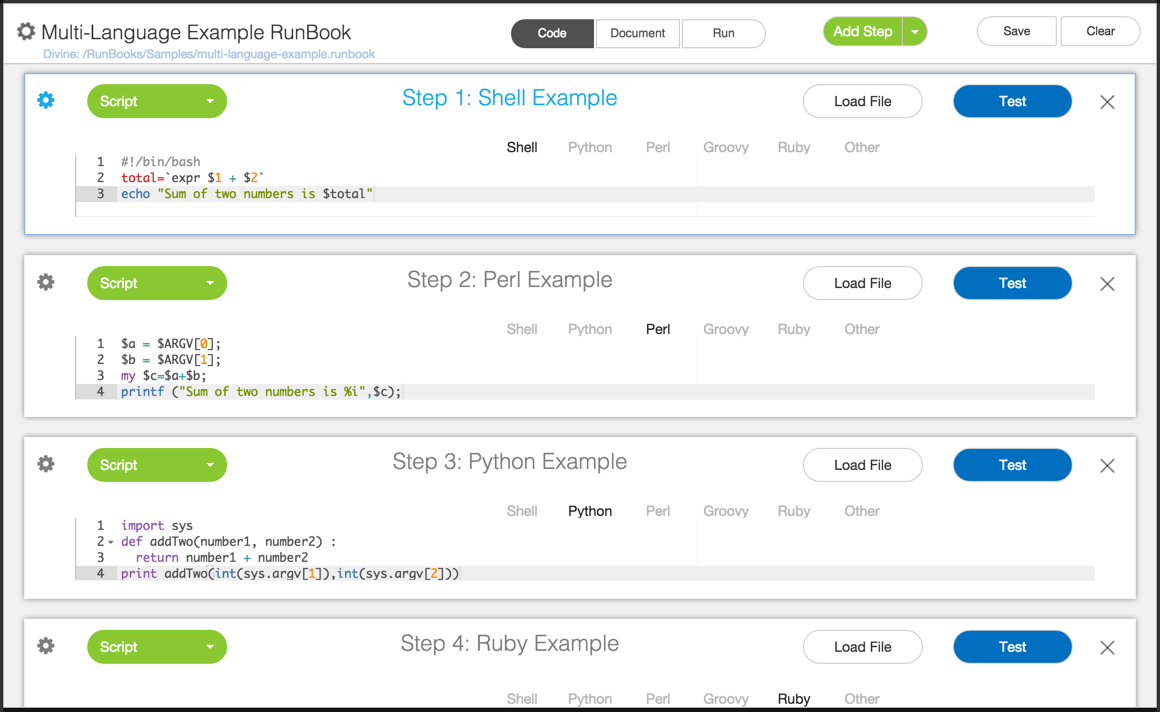The width and height of the screenshot is (1160, 712).
Task: Select Groovy language in Step 2
Action: coord(726,329)
